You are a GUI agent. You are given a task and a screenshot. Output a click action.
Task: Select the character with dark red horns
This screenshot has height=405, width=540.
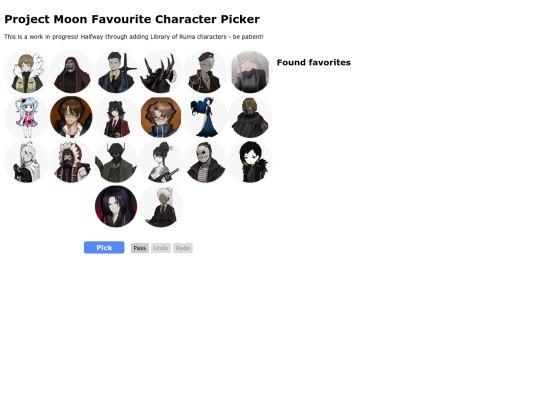(x=161, y=72)
